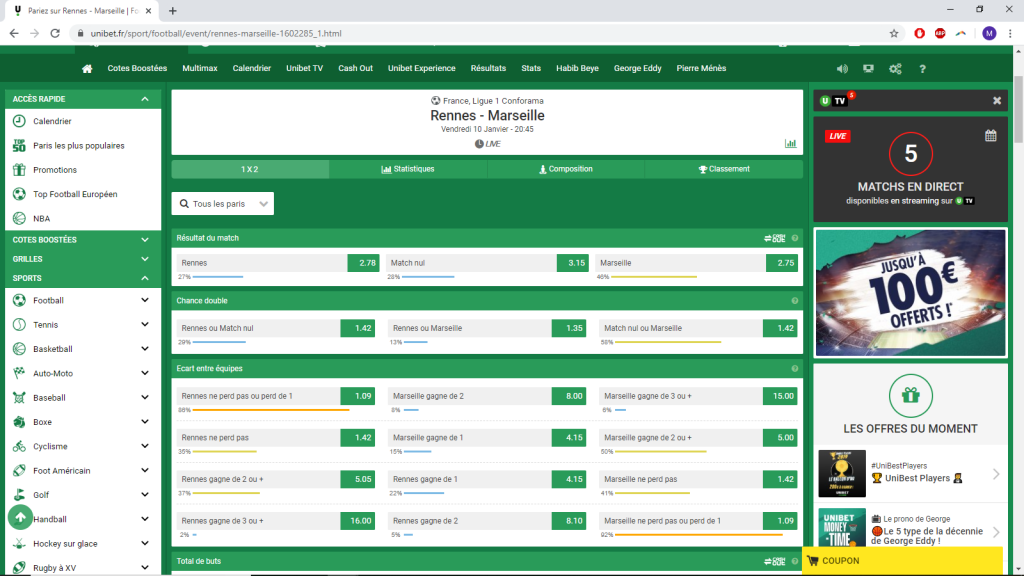Click Cash Out icon in Résultat du match

point(775,238)
